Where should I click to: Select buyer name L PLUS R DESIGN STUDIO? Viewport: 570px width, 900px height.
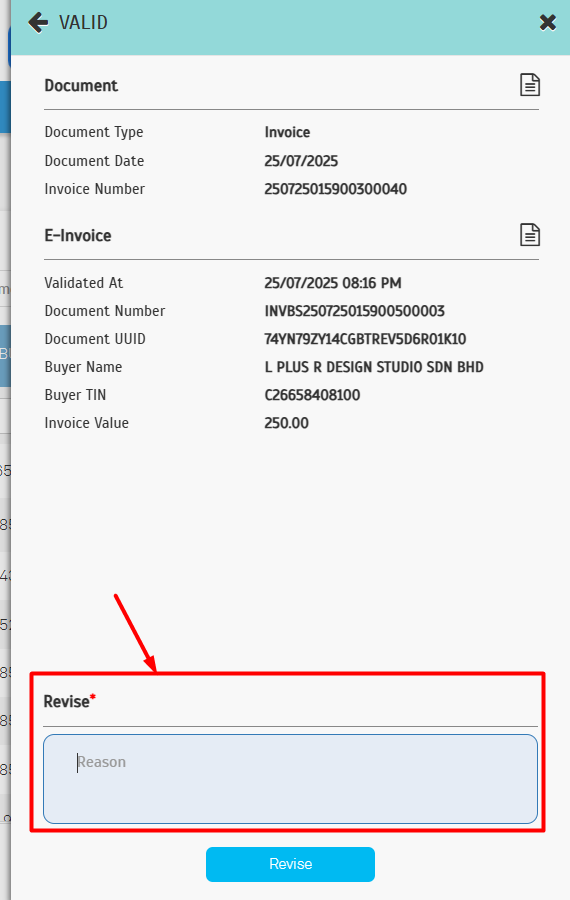[374, 367]
